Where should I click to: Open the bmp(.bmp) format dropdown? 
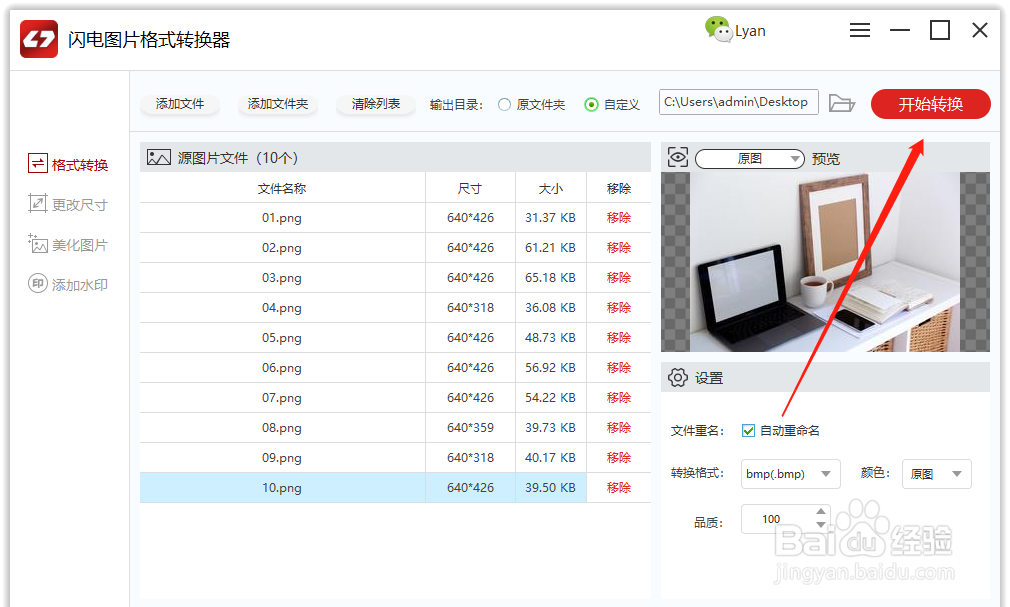coord(790,473)
